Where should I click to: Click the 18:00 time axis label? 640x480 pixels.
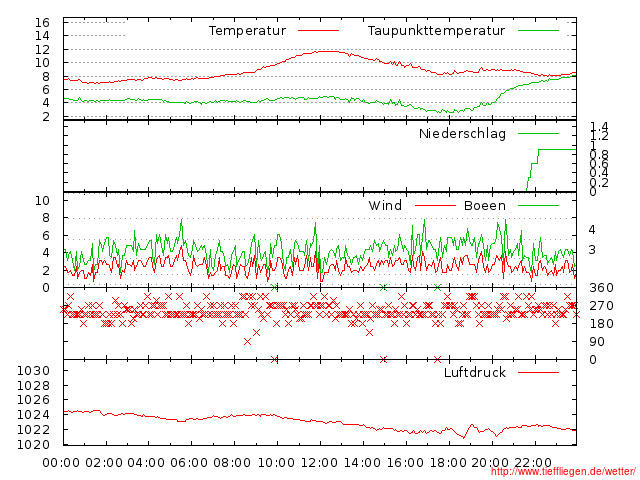(x=448, y=463)
